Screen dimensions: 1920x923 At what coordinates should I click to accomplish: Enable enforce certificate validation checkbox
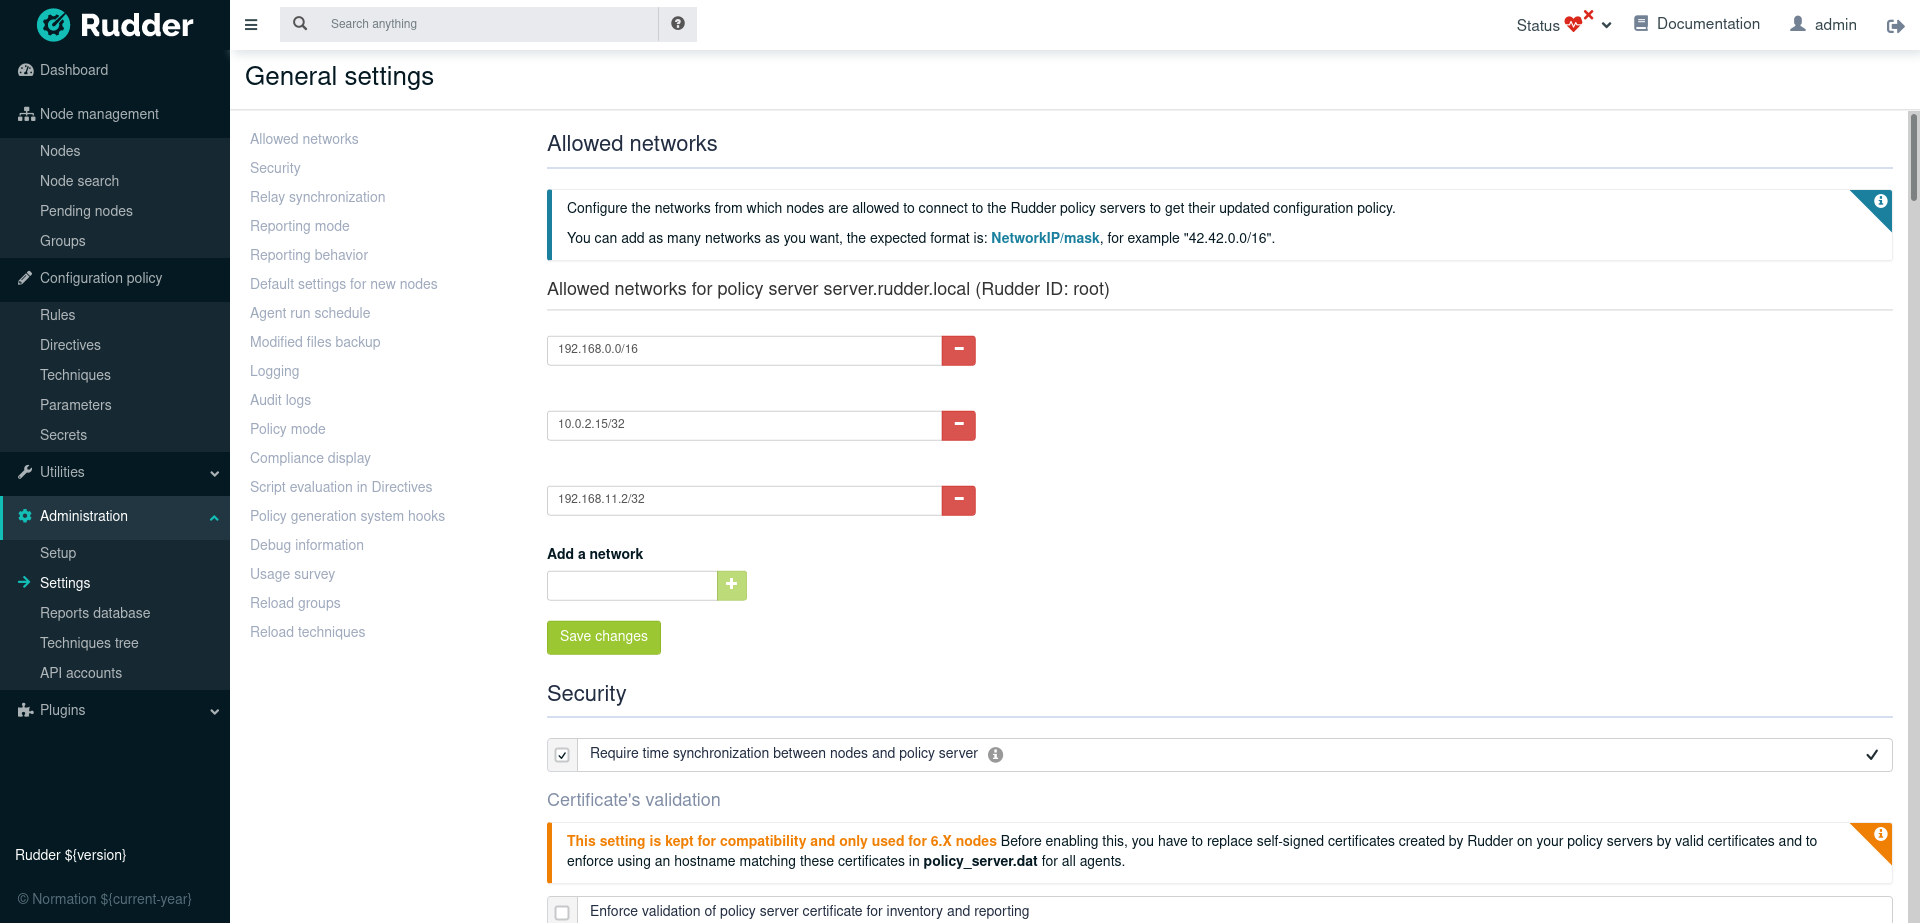point(562,912)
